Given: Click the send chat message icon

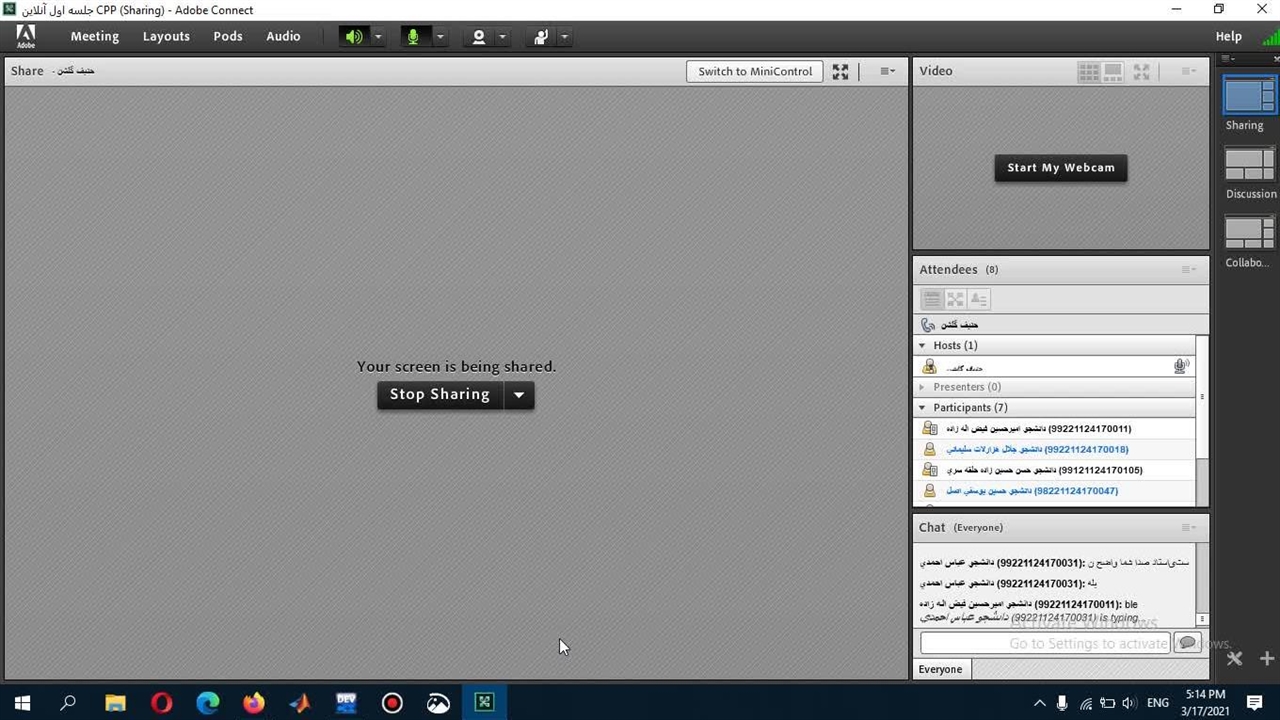Looking at the screenshot, I should [1187, 643].
